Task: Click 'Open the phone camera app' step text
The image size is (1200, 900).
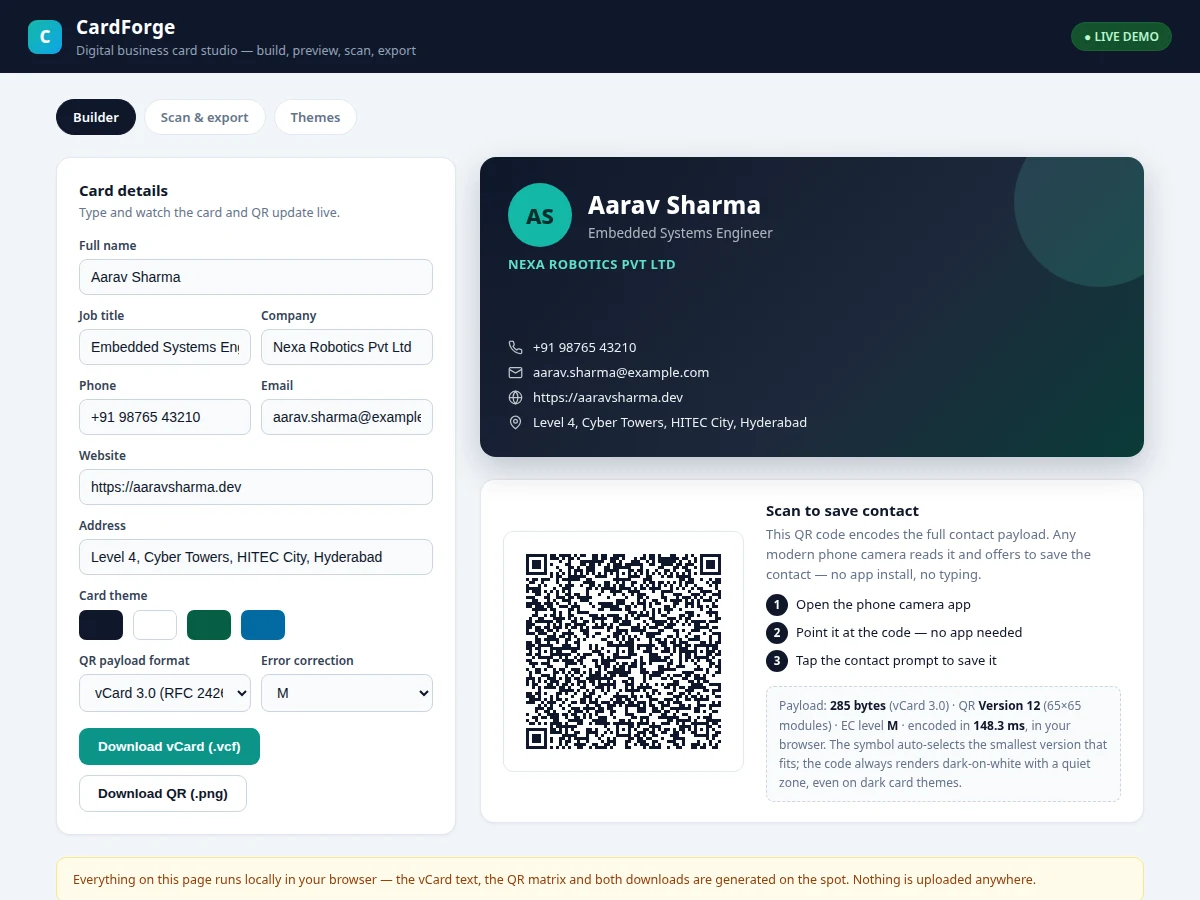Action: point(883,605)
